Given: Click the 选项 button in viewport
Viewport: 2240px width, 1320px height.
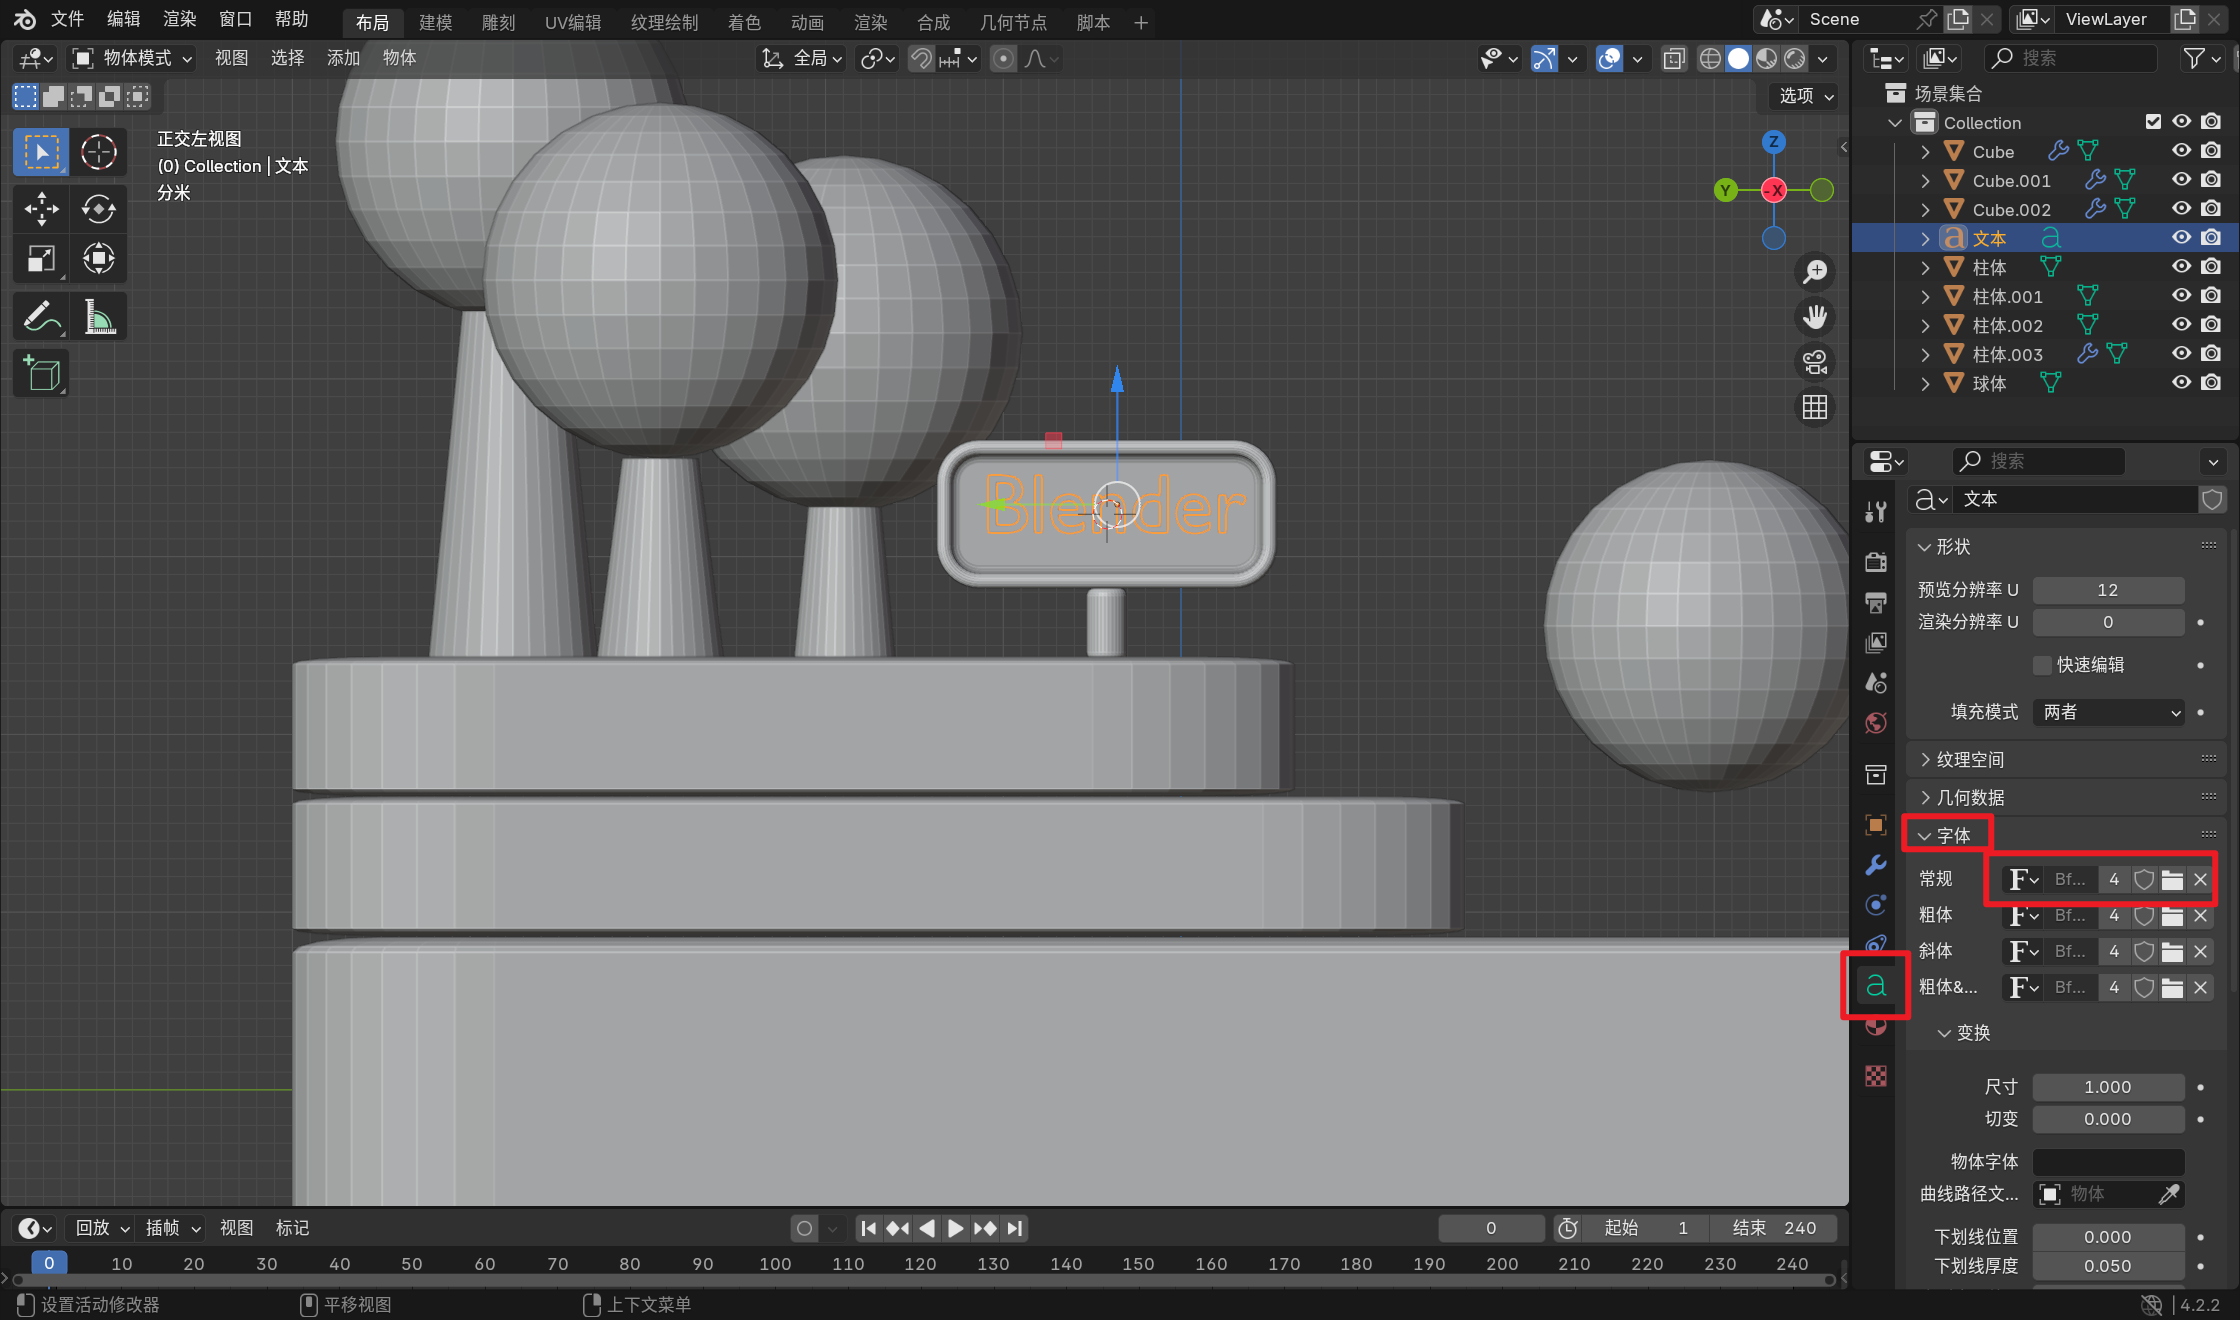Looking at the screenshot, I should [x=1805, y=96].
